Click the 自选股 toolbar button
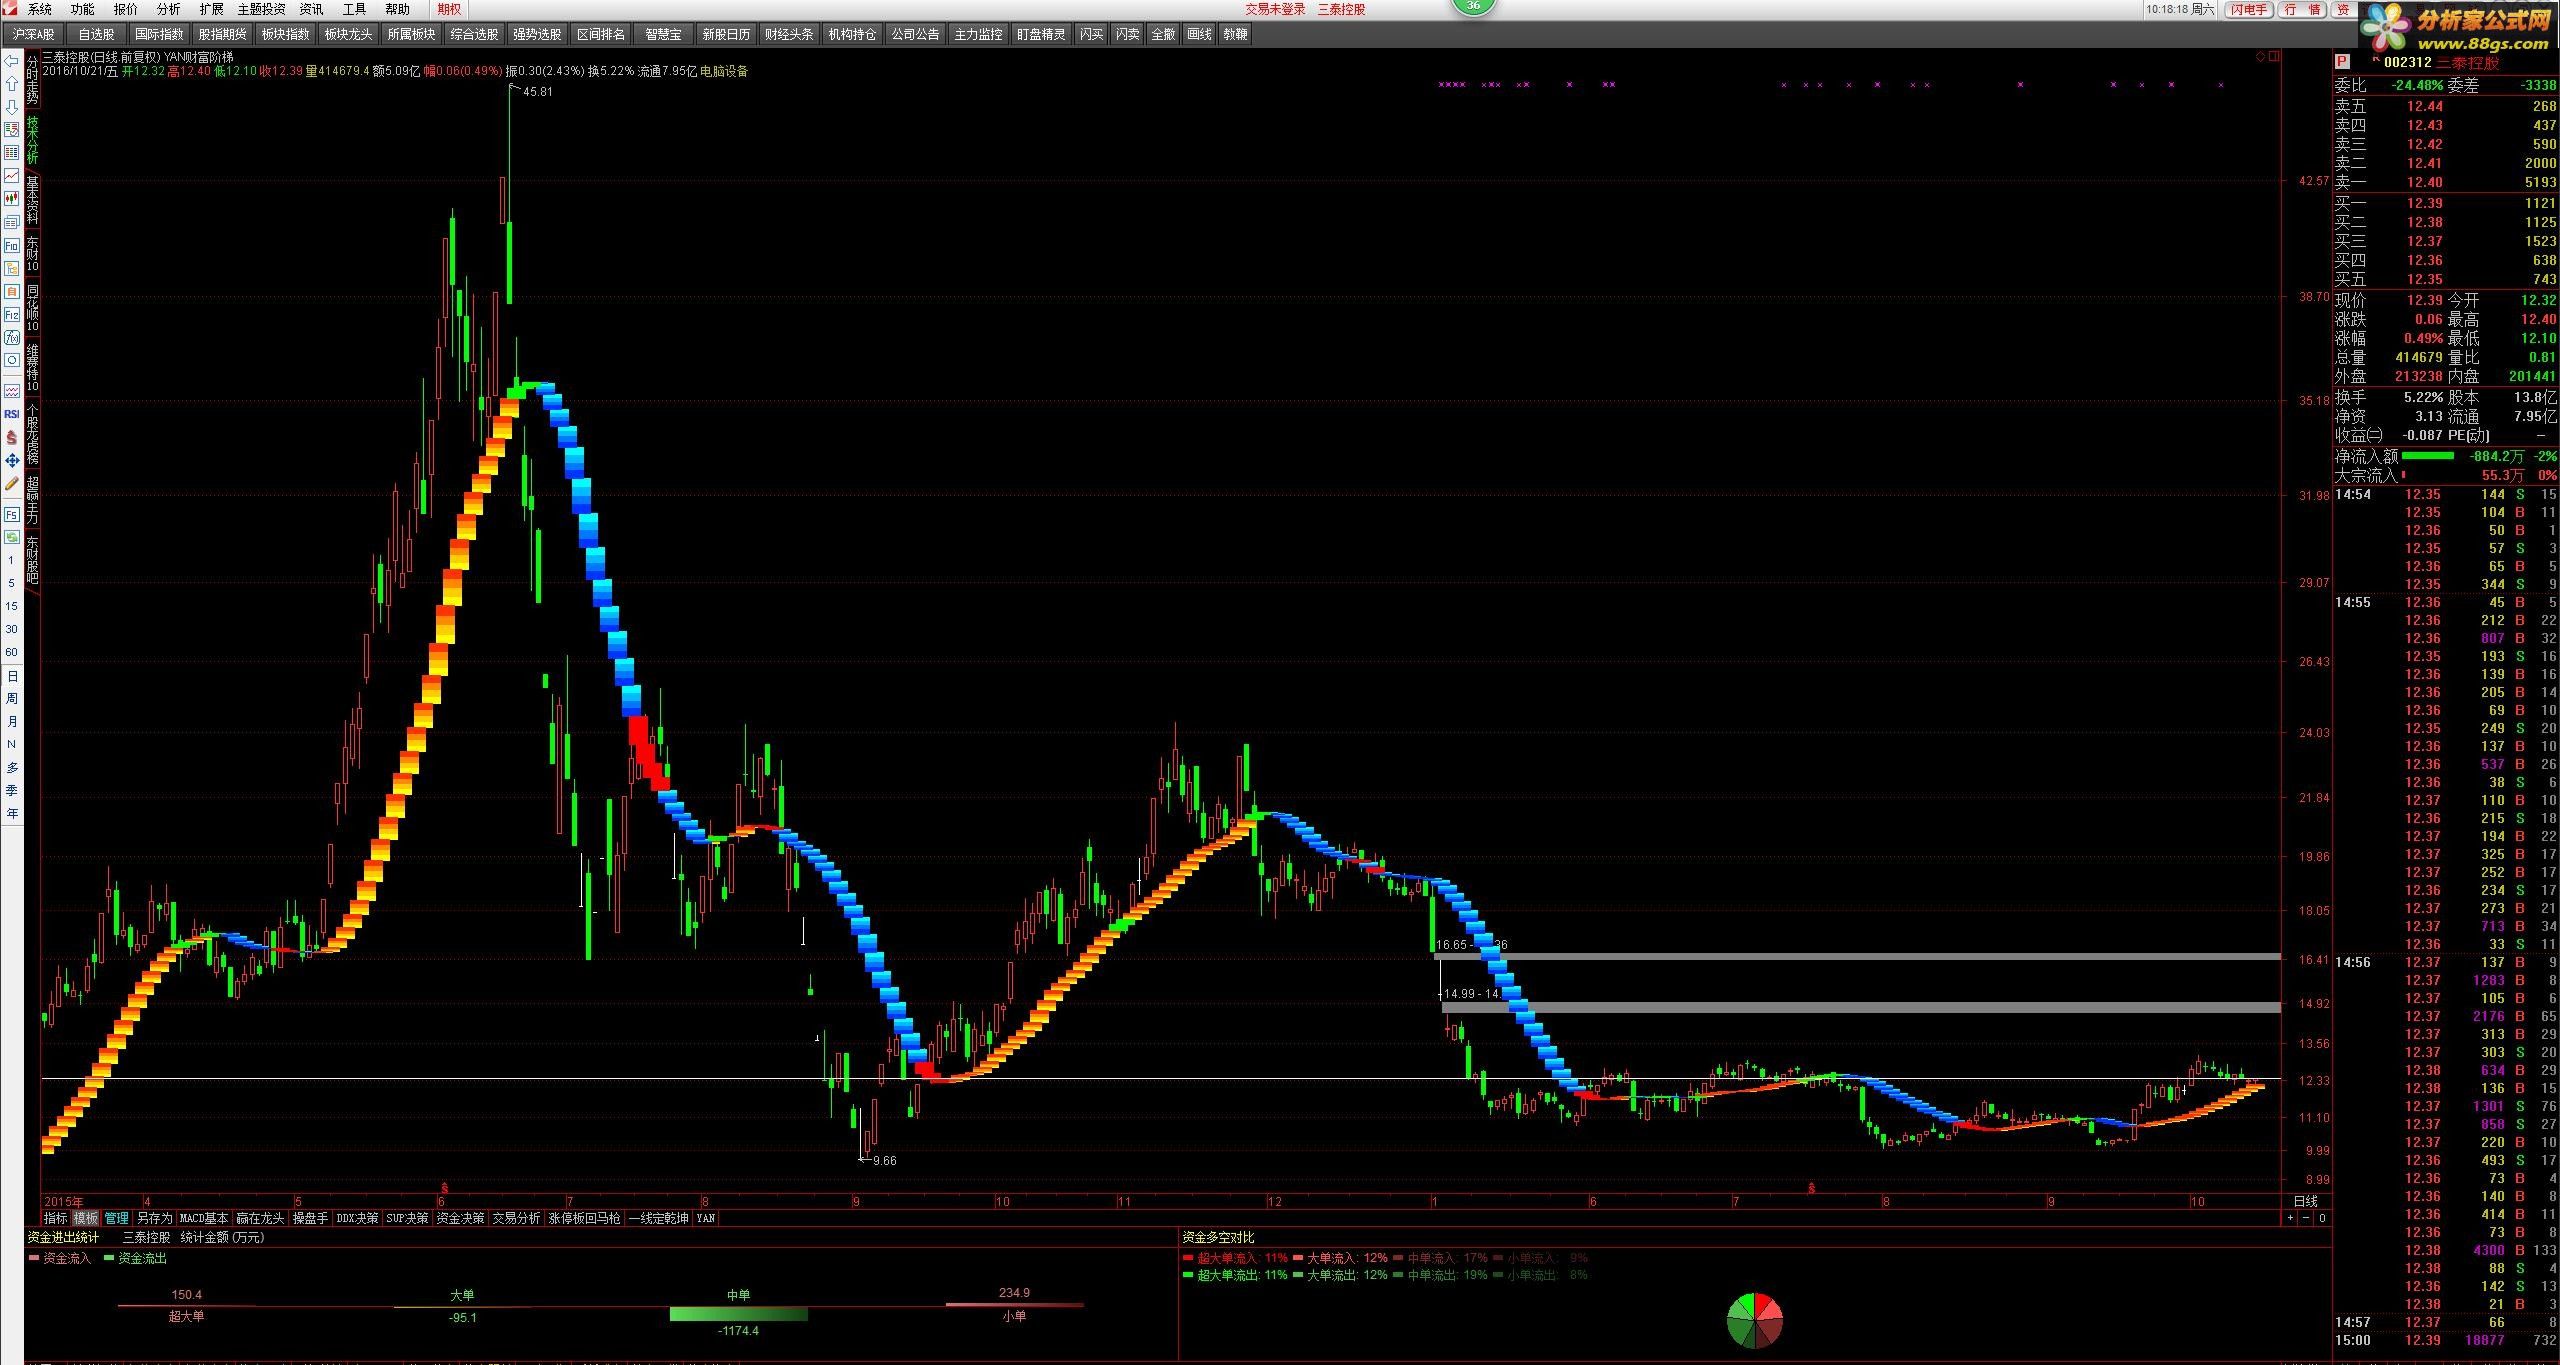 [97, 34]
